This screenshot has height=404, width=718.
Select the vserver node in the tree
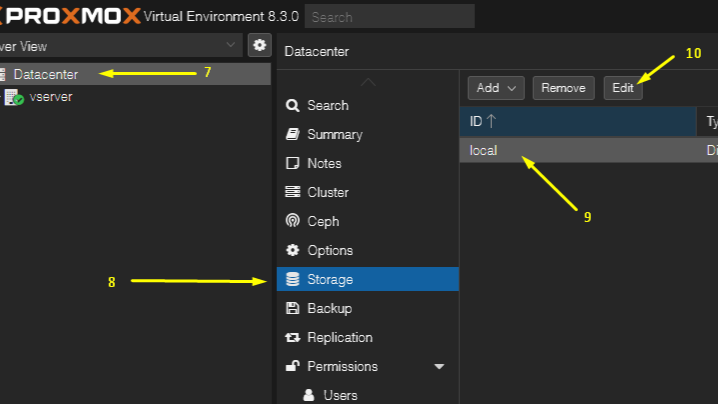[51, 97]
